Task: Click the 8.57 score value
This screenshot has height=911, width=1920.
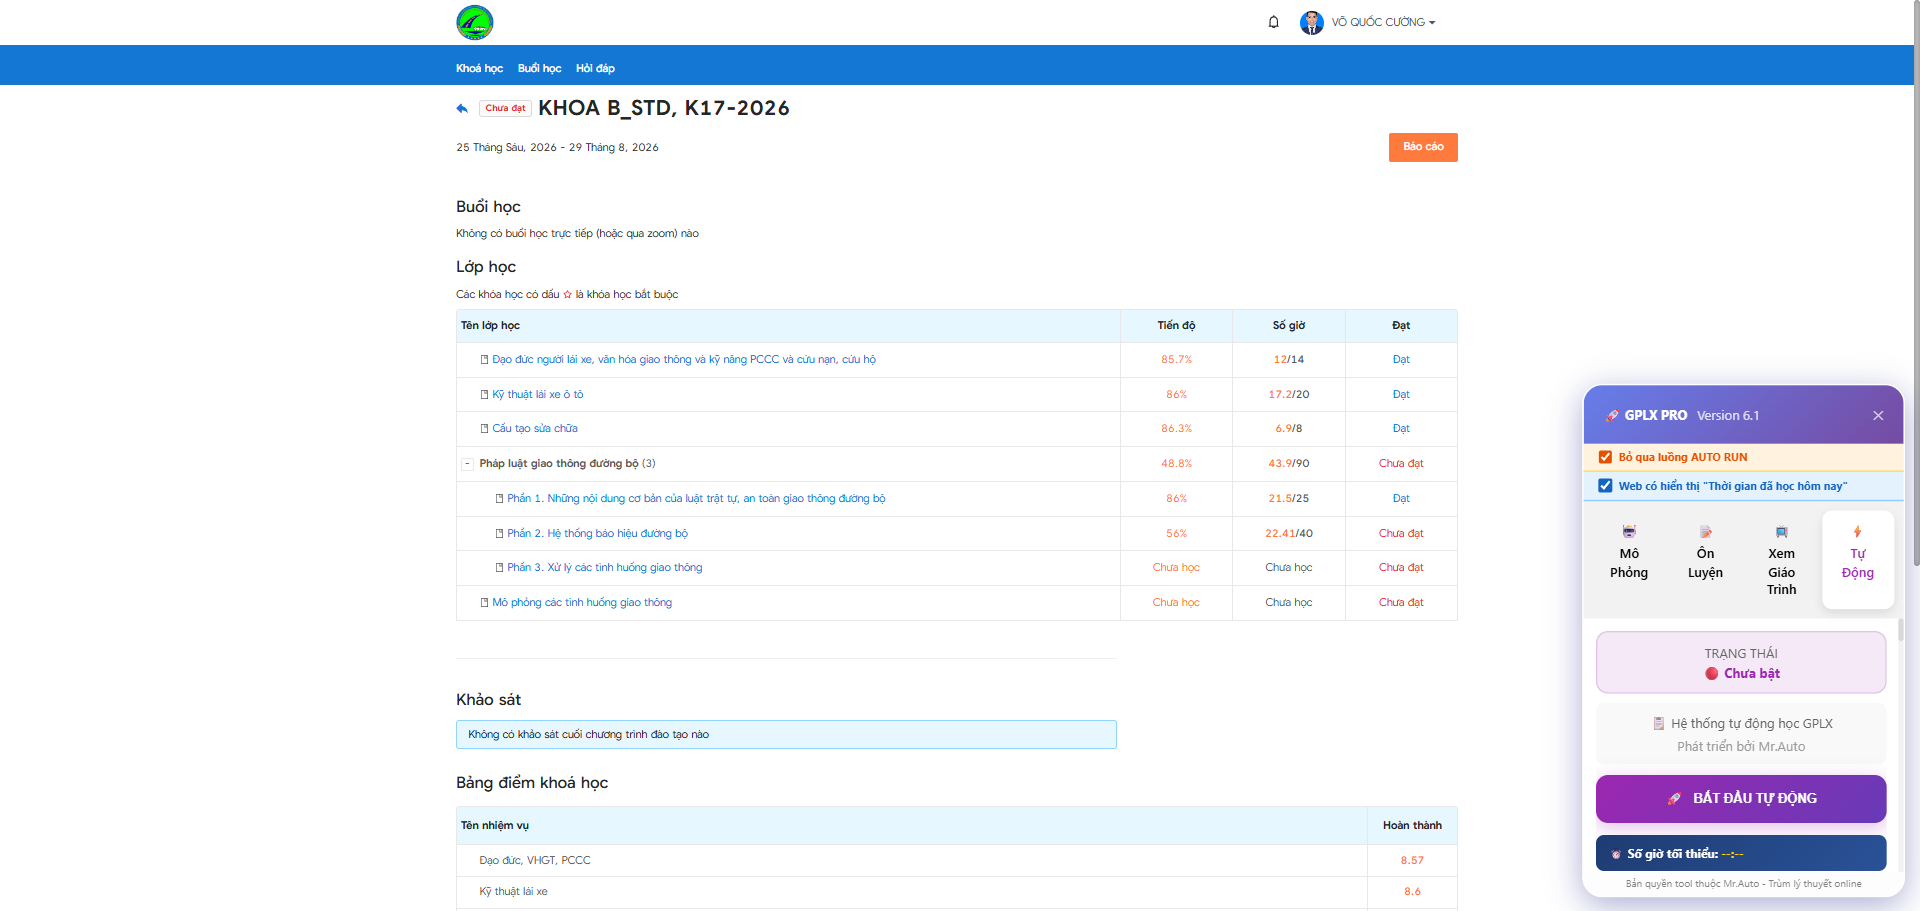Action: click(x=1412, y=860)
